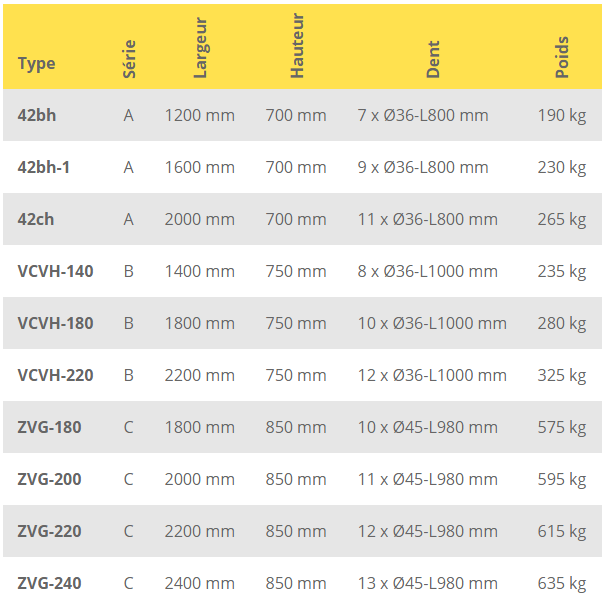Image resolution: width=607 pixels, height=614 pixels.
Task: Click the VCVH-140 type name
Action: (56, 272)
